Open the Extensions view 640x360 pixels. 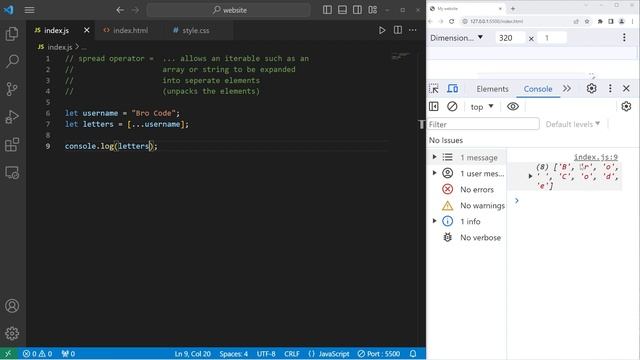[12, 144]
